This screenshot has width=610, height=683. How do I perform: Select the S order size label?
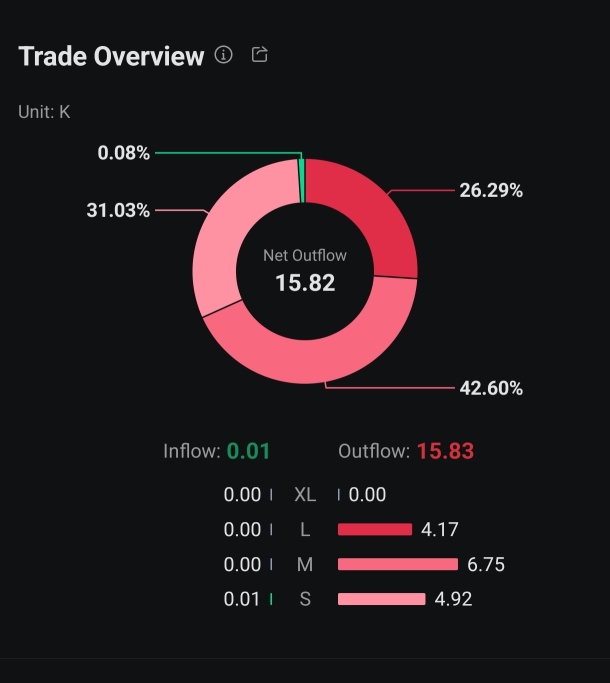(x=305, y=599)
